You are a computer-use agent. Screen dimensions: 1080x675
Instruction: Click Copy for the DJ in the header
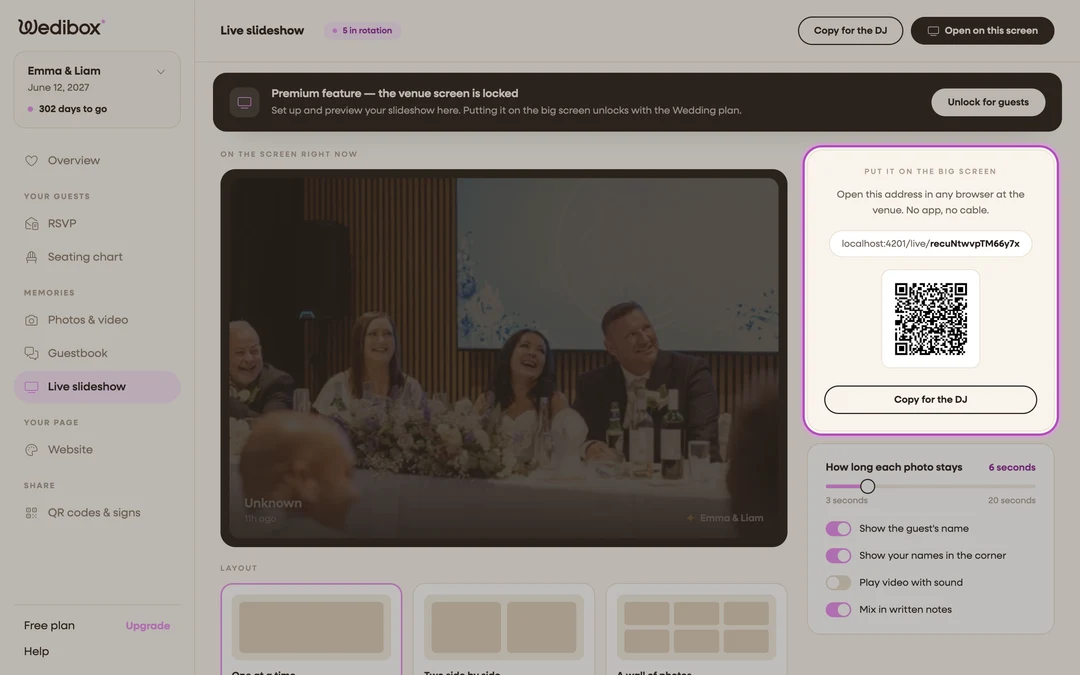click(850, 31)
